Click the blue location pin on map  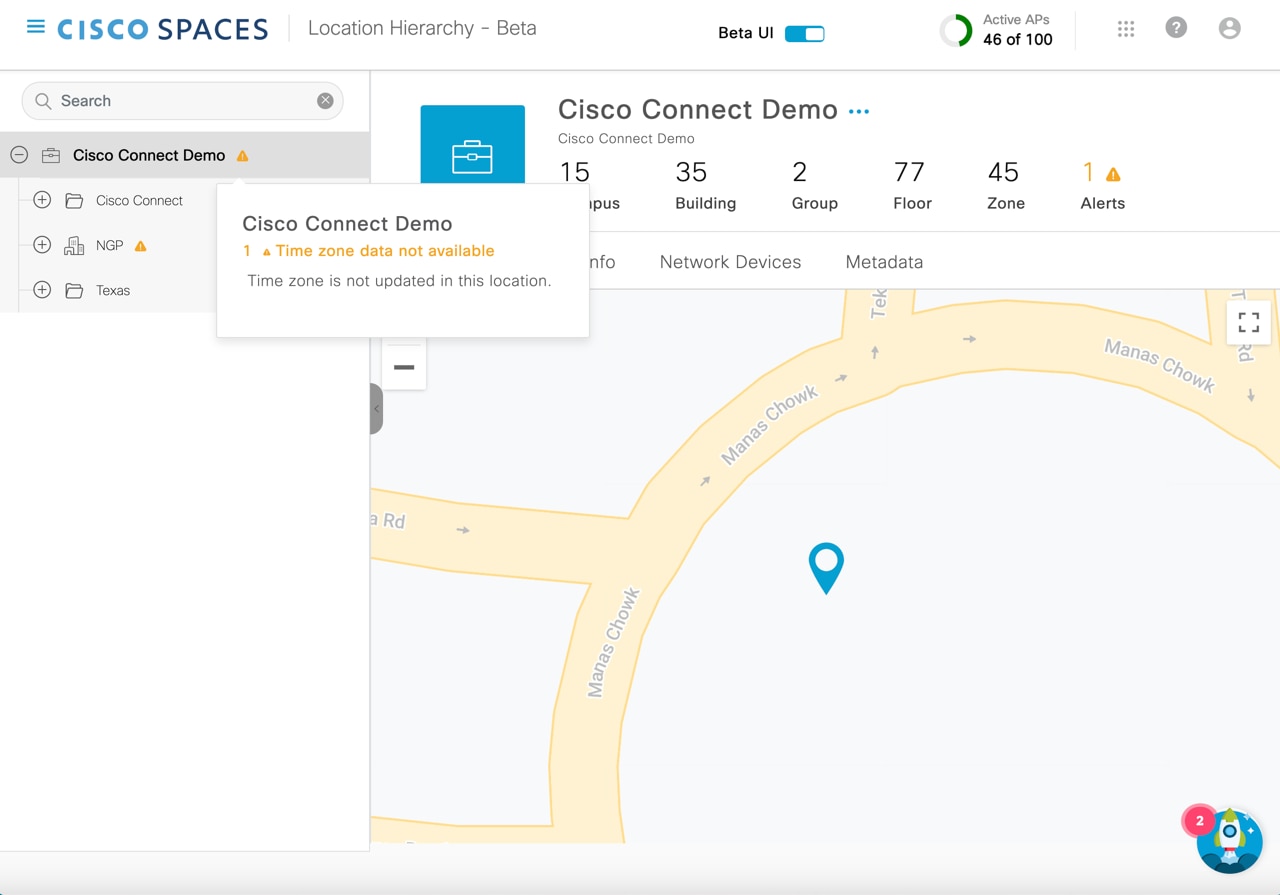coord(826,567)
